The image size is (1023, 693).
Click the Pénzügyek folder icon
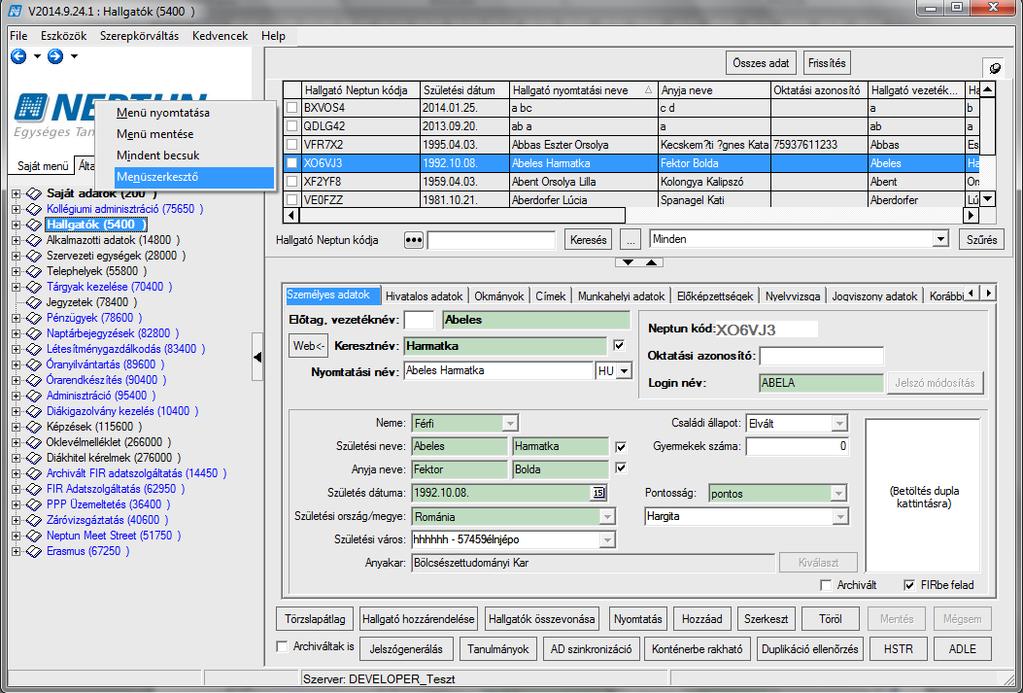click(x=34, y=318)
